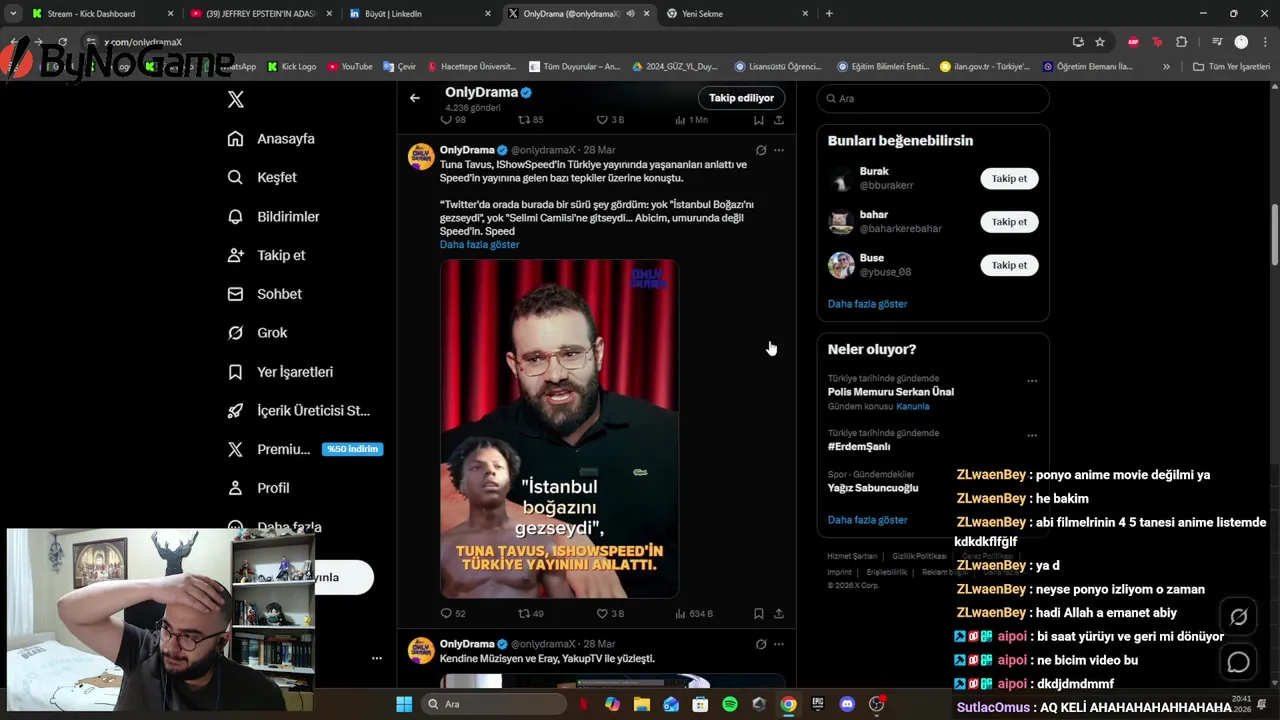Retweet the top tweet with 85 retweets
The height and width of the screenshot is (720, 1280).
(530, 120)
